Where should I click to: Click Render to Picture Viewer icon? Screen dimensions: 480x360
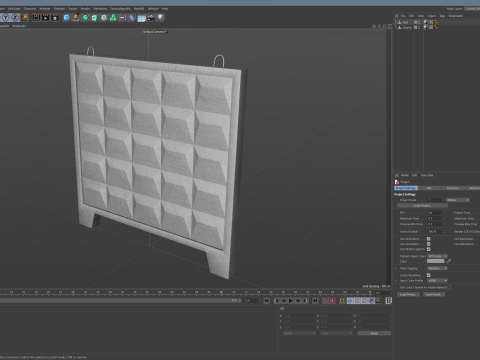(45, 17)
